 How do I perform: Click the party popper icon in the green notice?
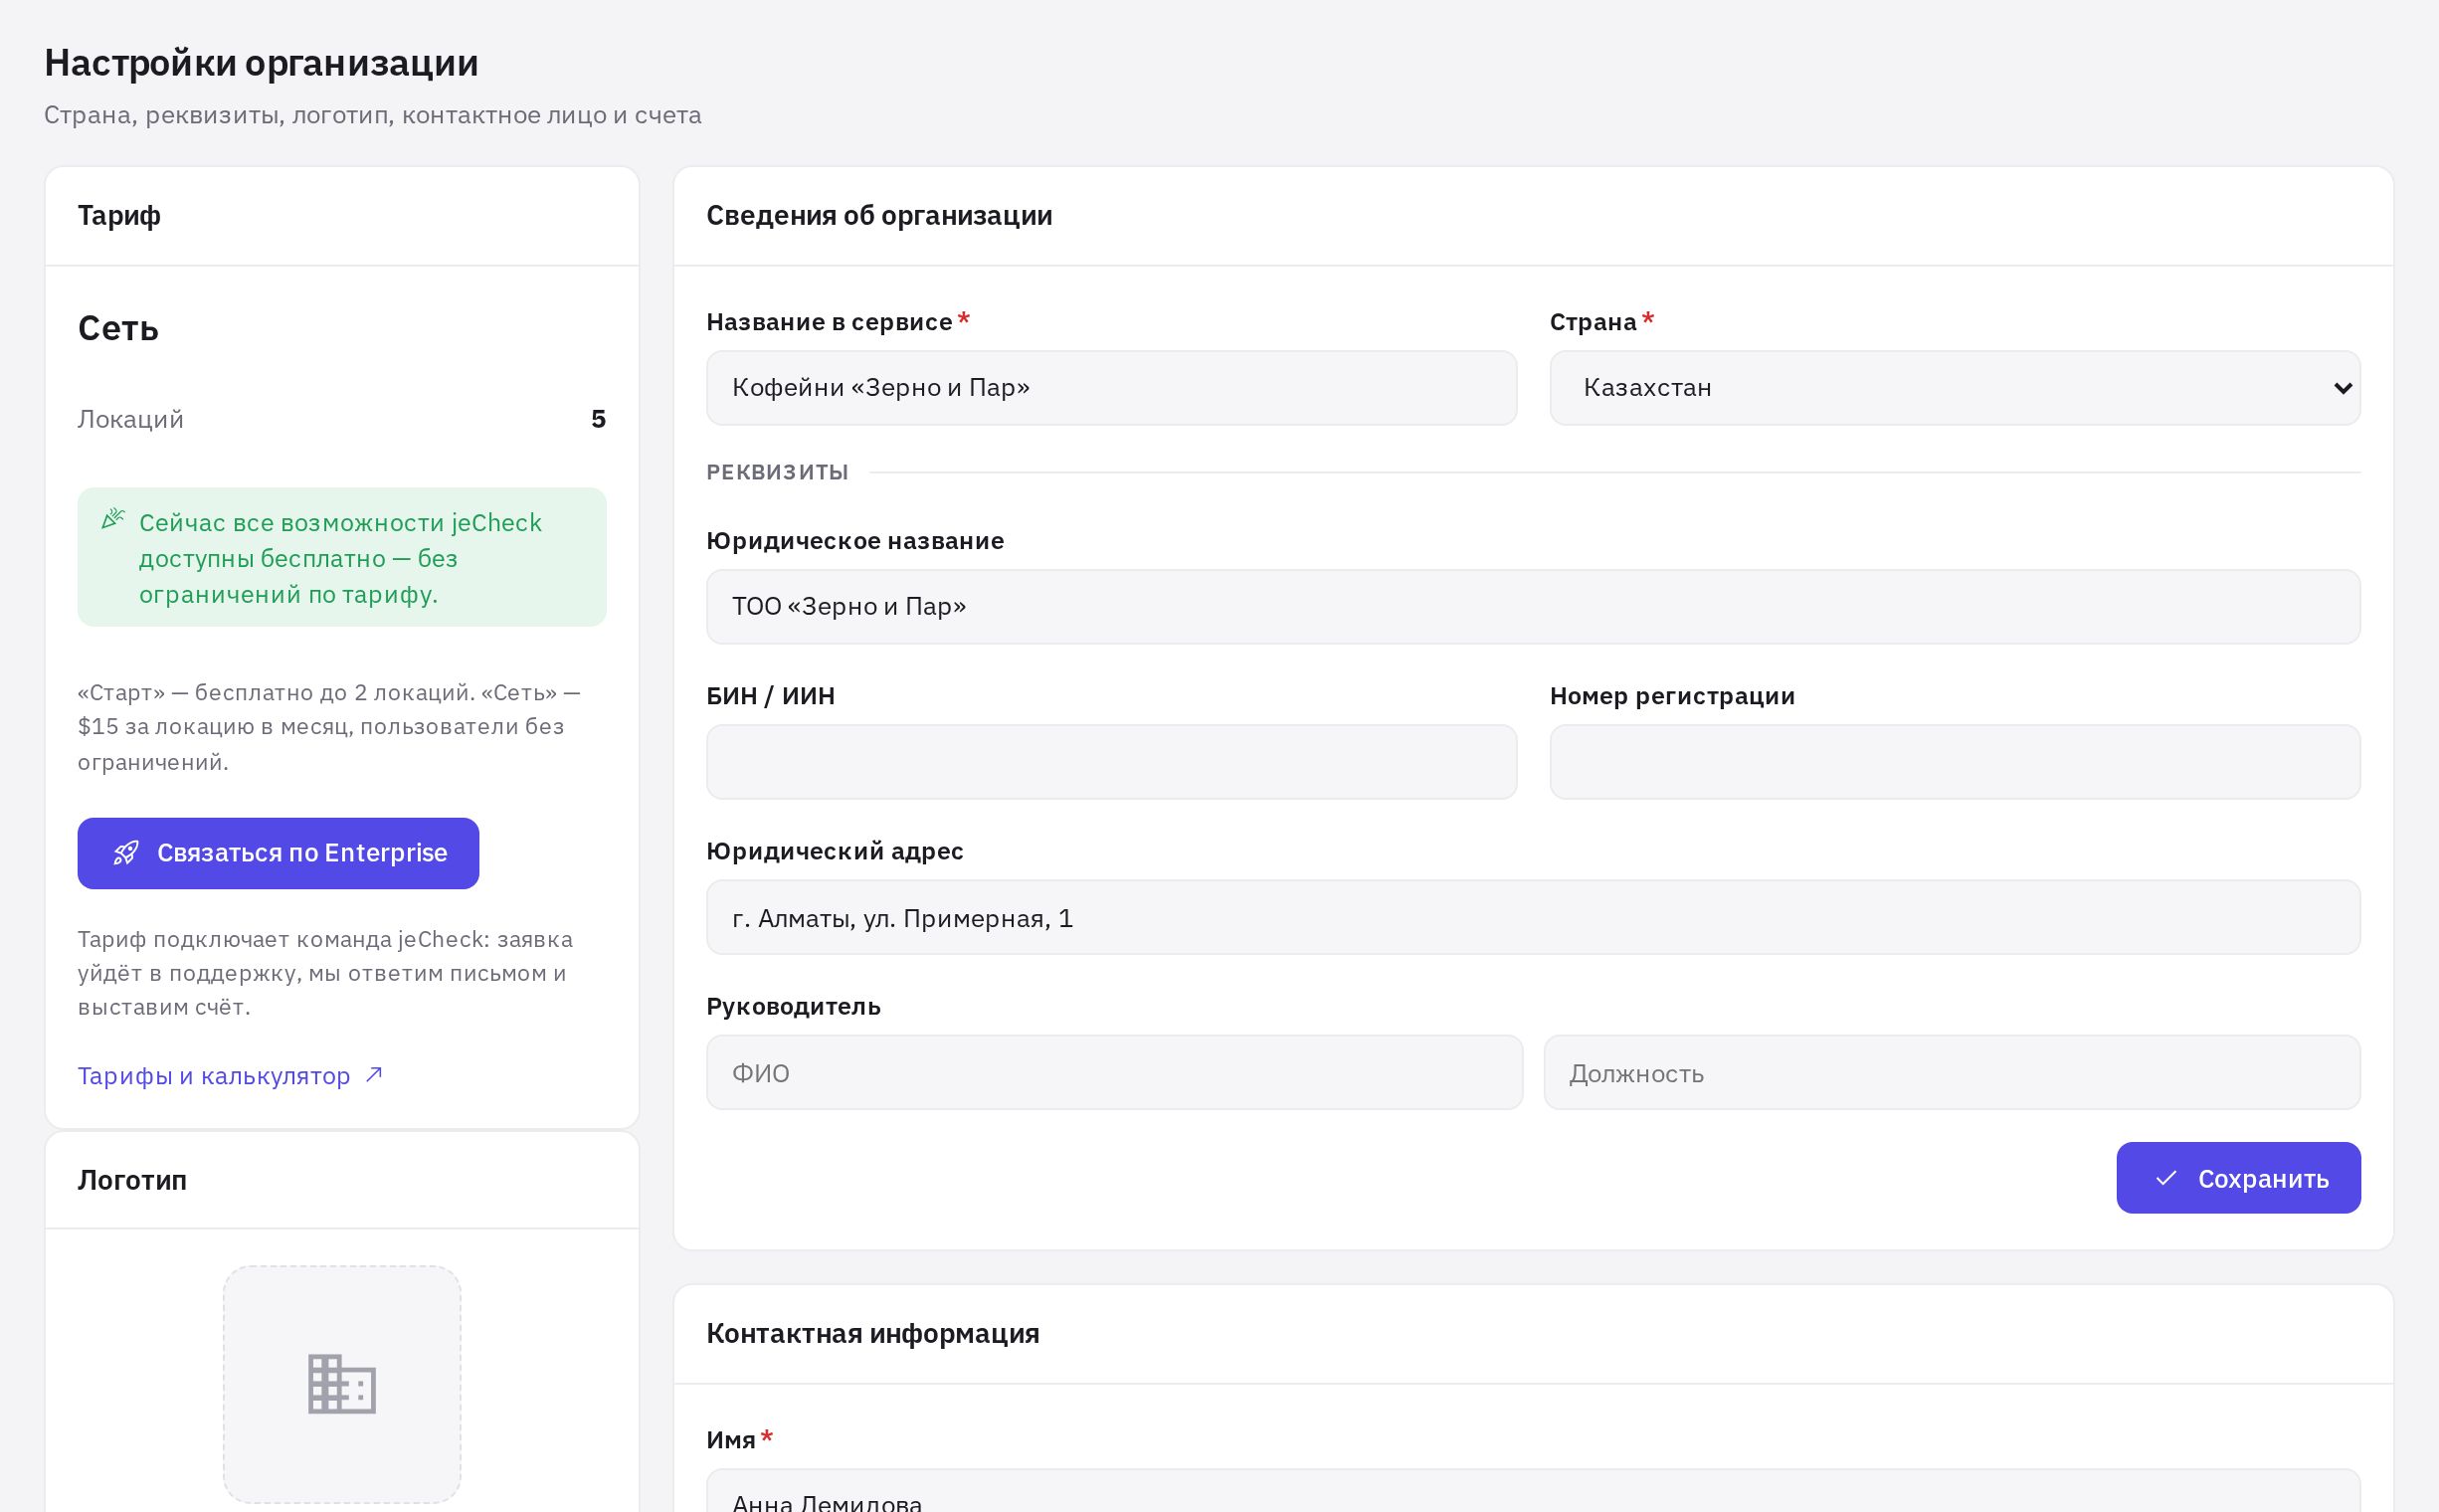[x=113, y=519]
